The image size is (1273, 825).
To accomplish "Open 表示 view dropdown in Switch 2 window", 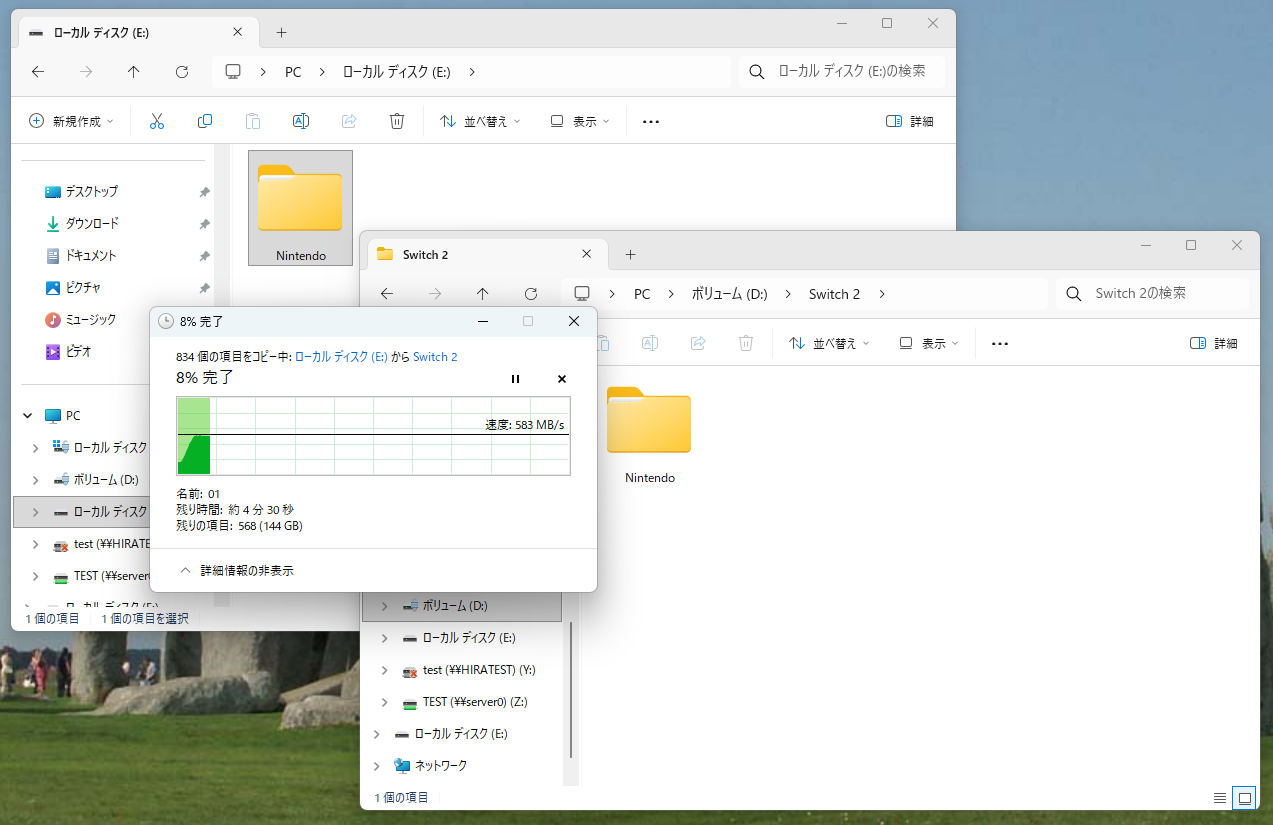I will tap(929, 343).
